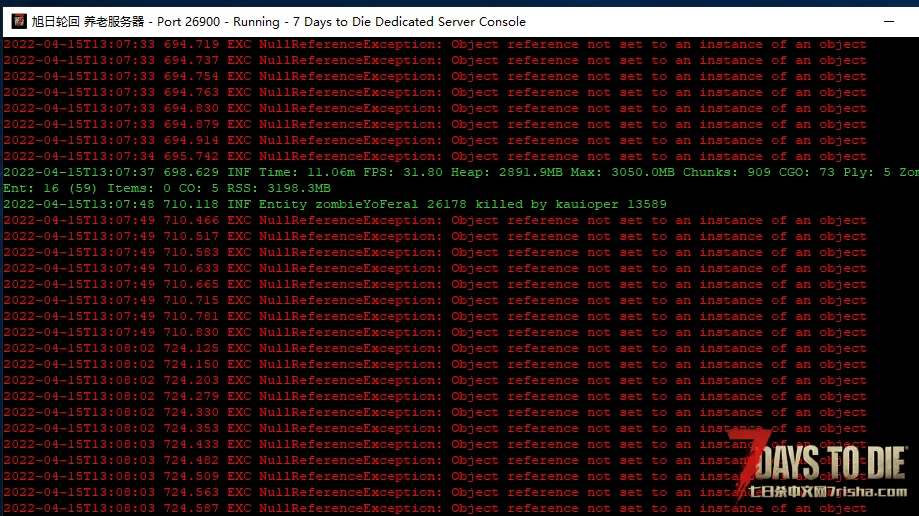Select the log line with timestamp 724.433
The height and width of the screenshot is (516, 919).
point(435,444)
